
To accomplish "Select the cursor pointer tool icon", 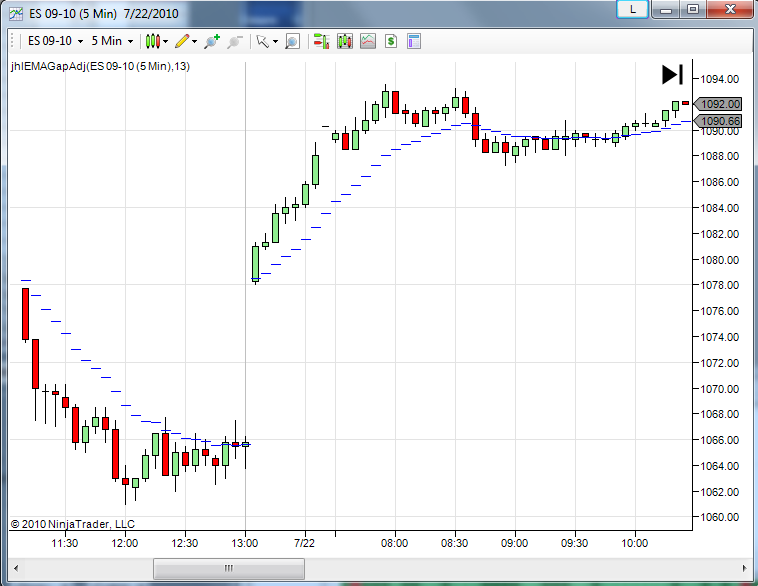I will coord(262,42).
